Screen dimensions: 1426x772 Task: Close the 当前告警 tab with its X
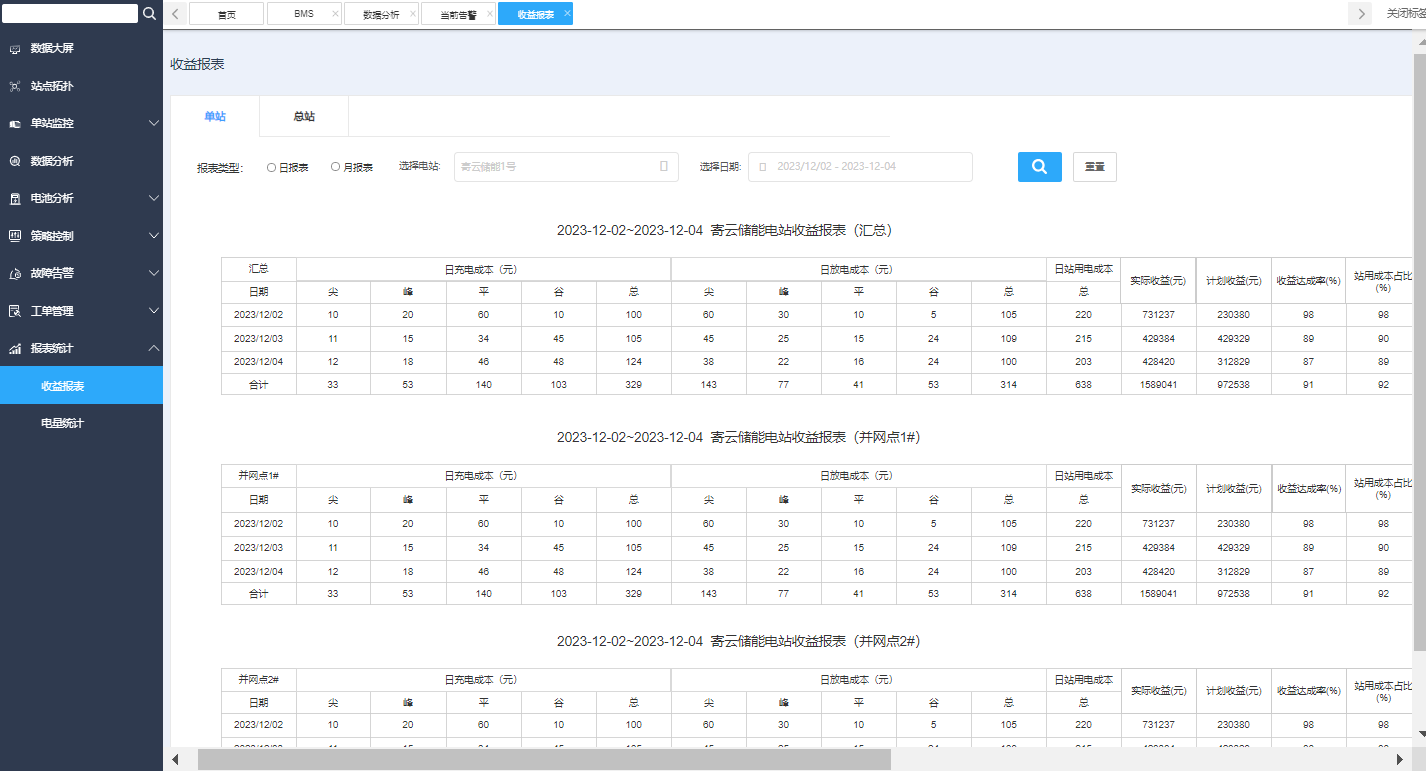pyautogui.click(x=490, y=14)
